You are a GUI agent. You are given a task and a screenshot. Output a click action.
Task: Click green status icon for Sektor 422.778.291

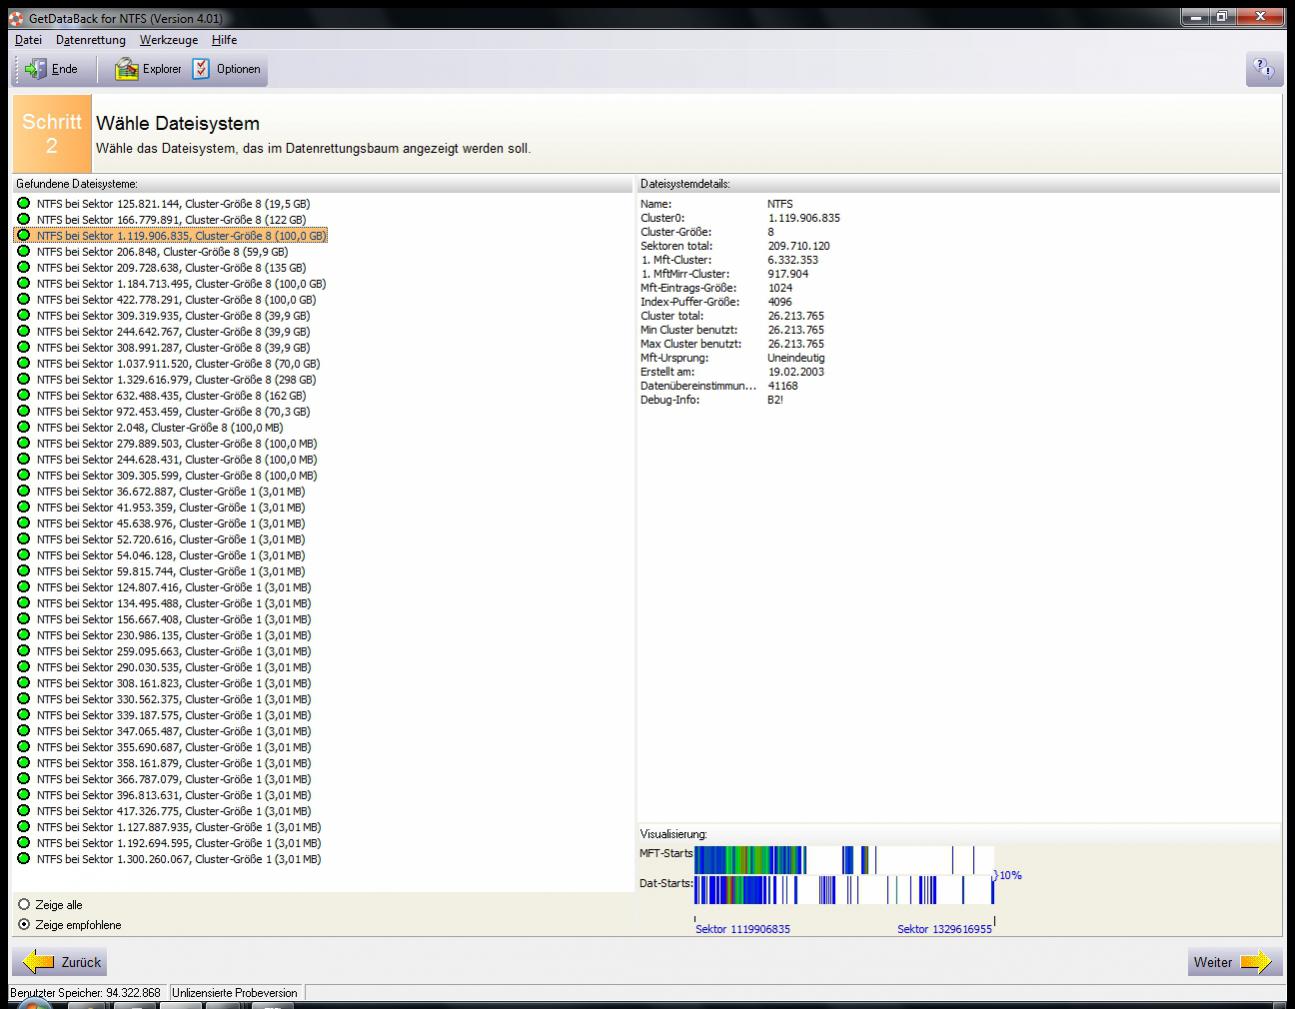tap(24, 300)
